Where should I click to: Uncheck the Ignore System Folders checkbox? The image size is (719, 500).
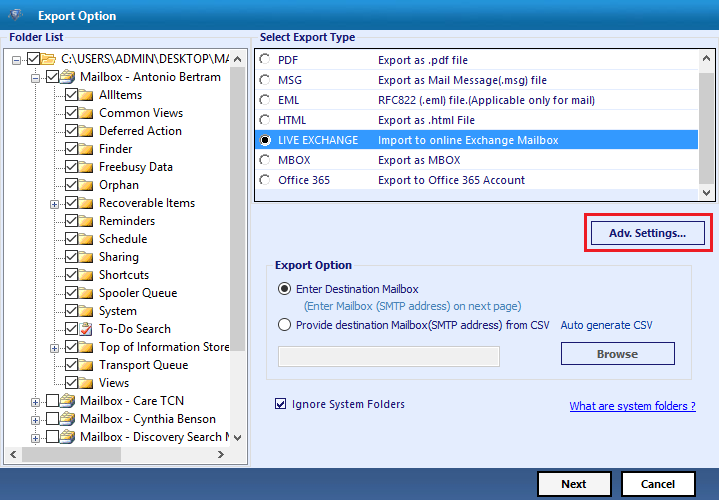coord(280,404)
